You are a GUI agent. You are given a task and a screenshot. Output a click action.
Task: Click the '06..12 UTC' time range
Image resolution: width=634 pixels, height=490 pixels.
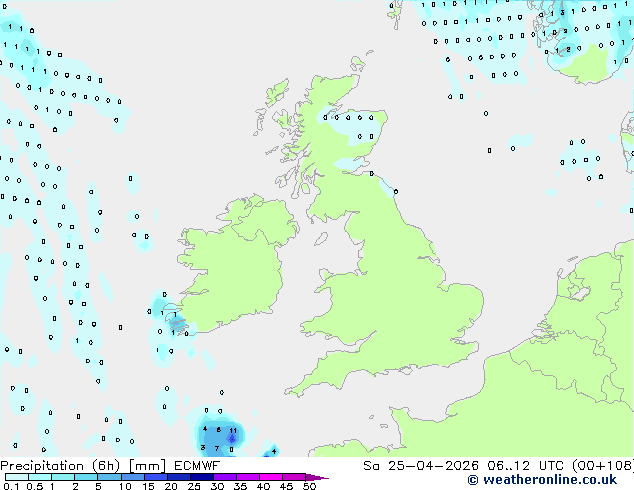[x=526, y=466]
